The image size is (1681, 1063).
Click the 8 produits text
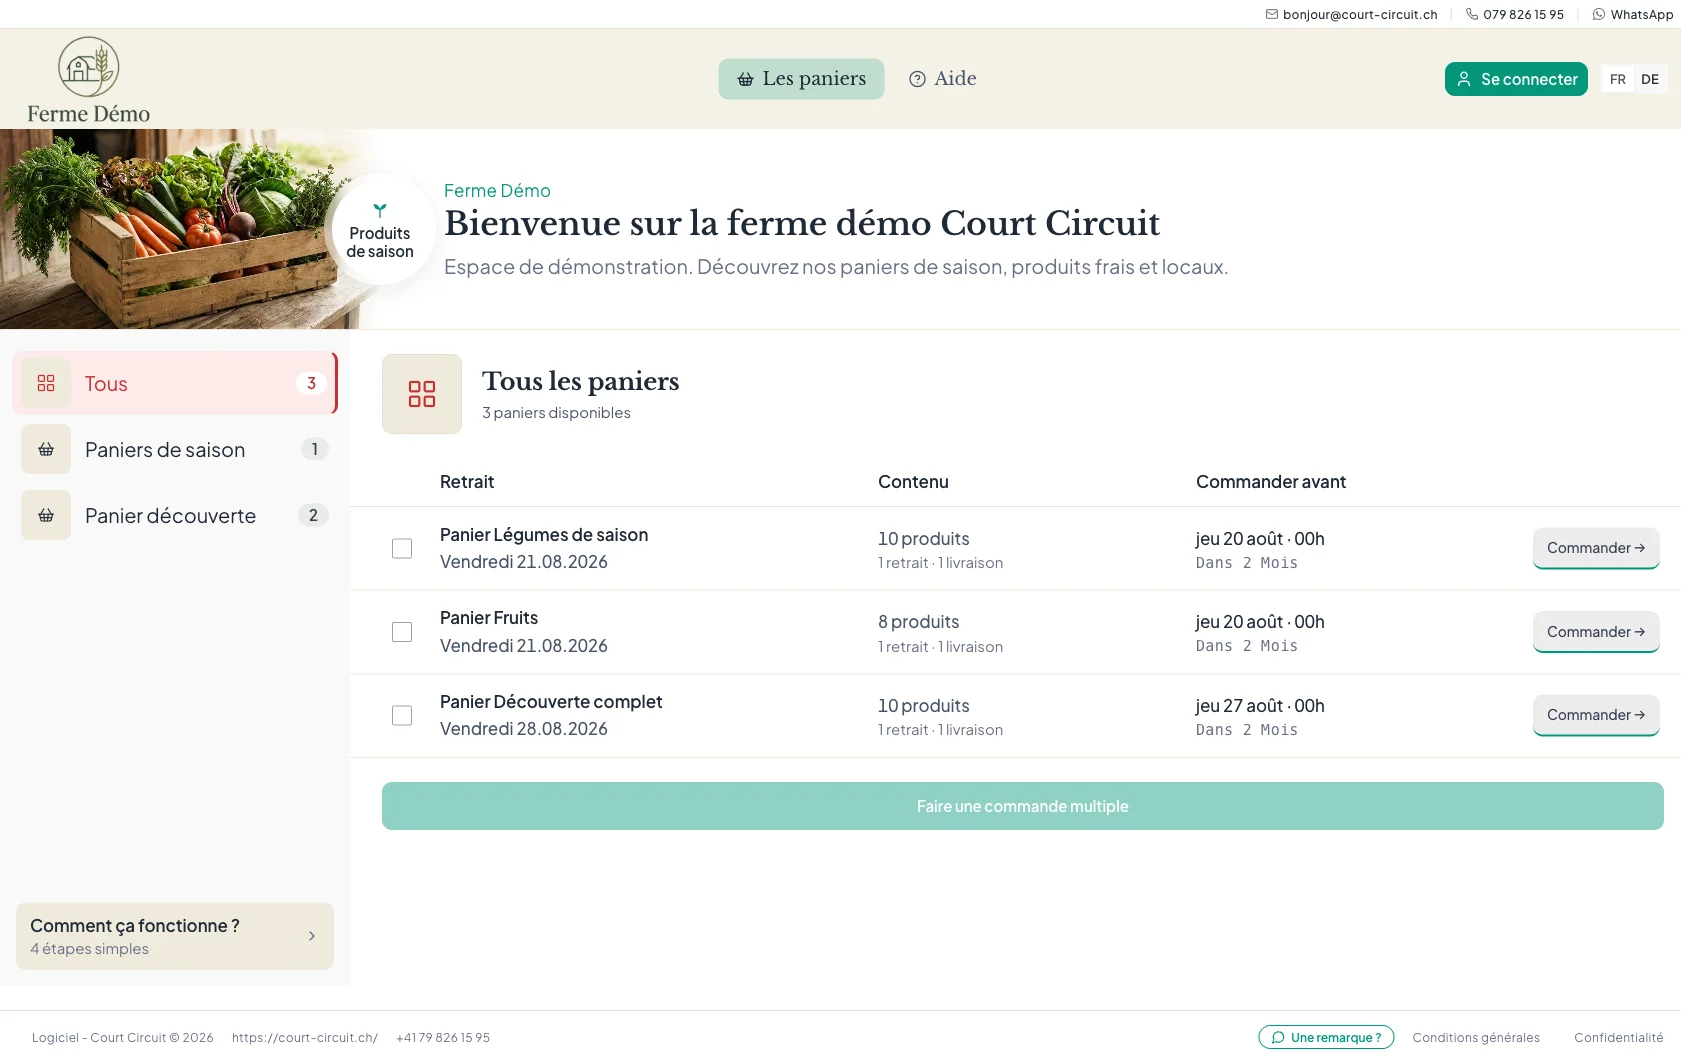(919, 622)
